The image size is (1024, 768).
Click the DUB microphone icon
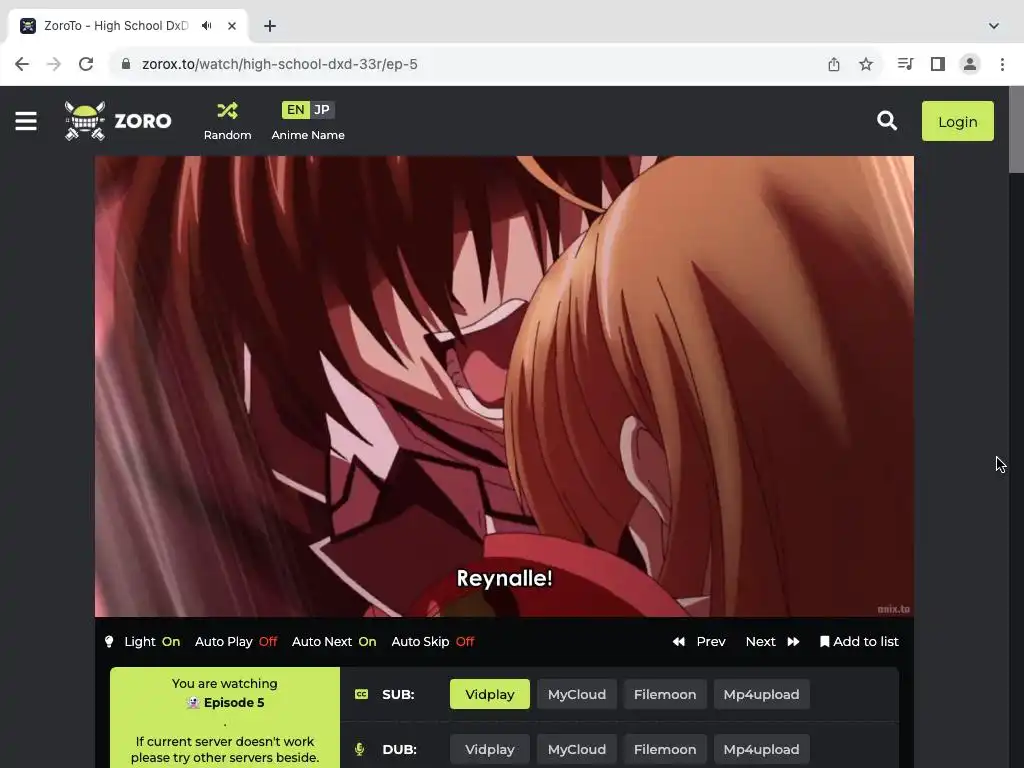tap(359, 749)
